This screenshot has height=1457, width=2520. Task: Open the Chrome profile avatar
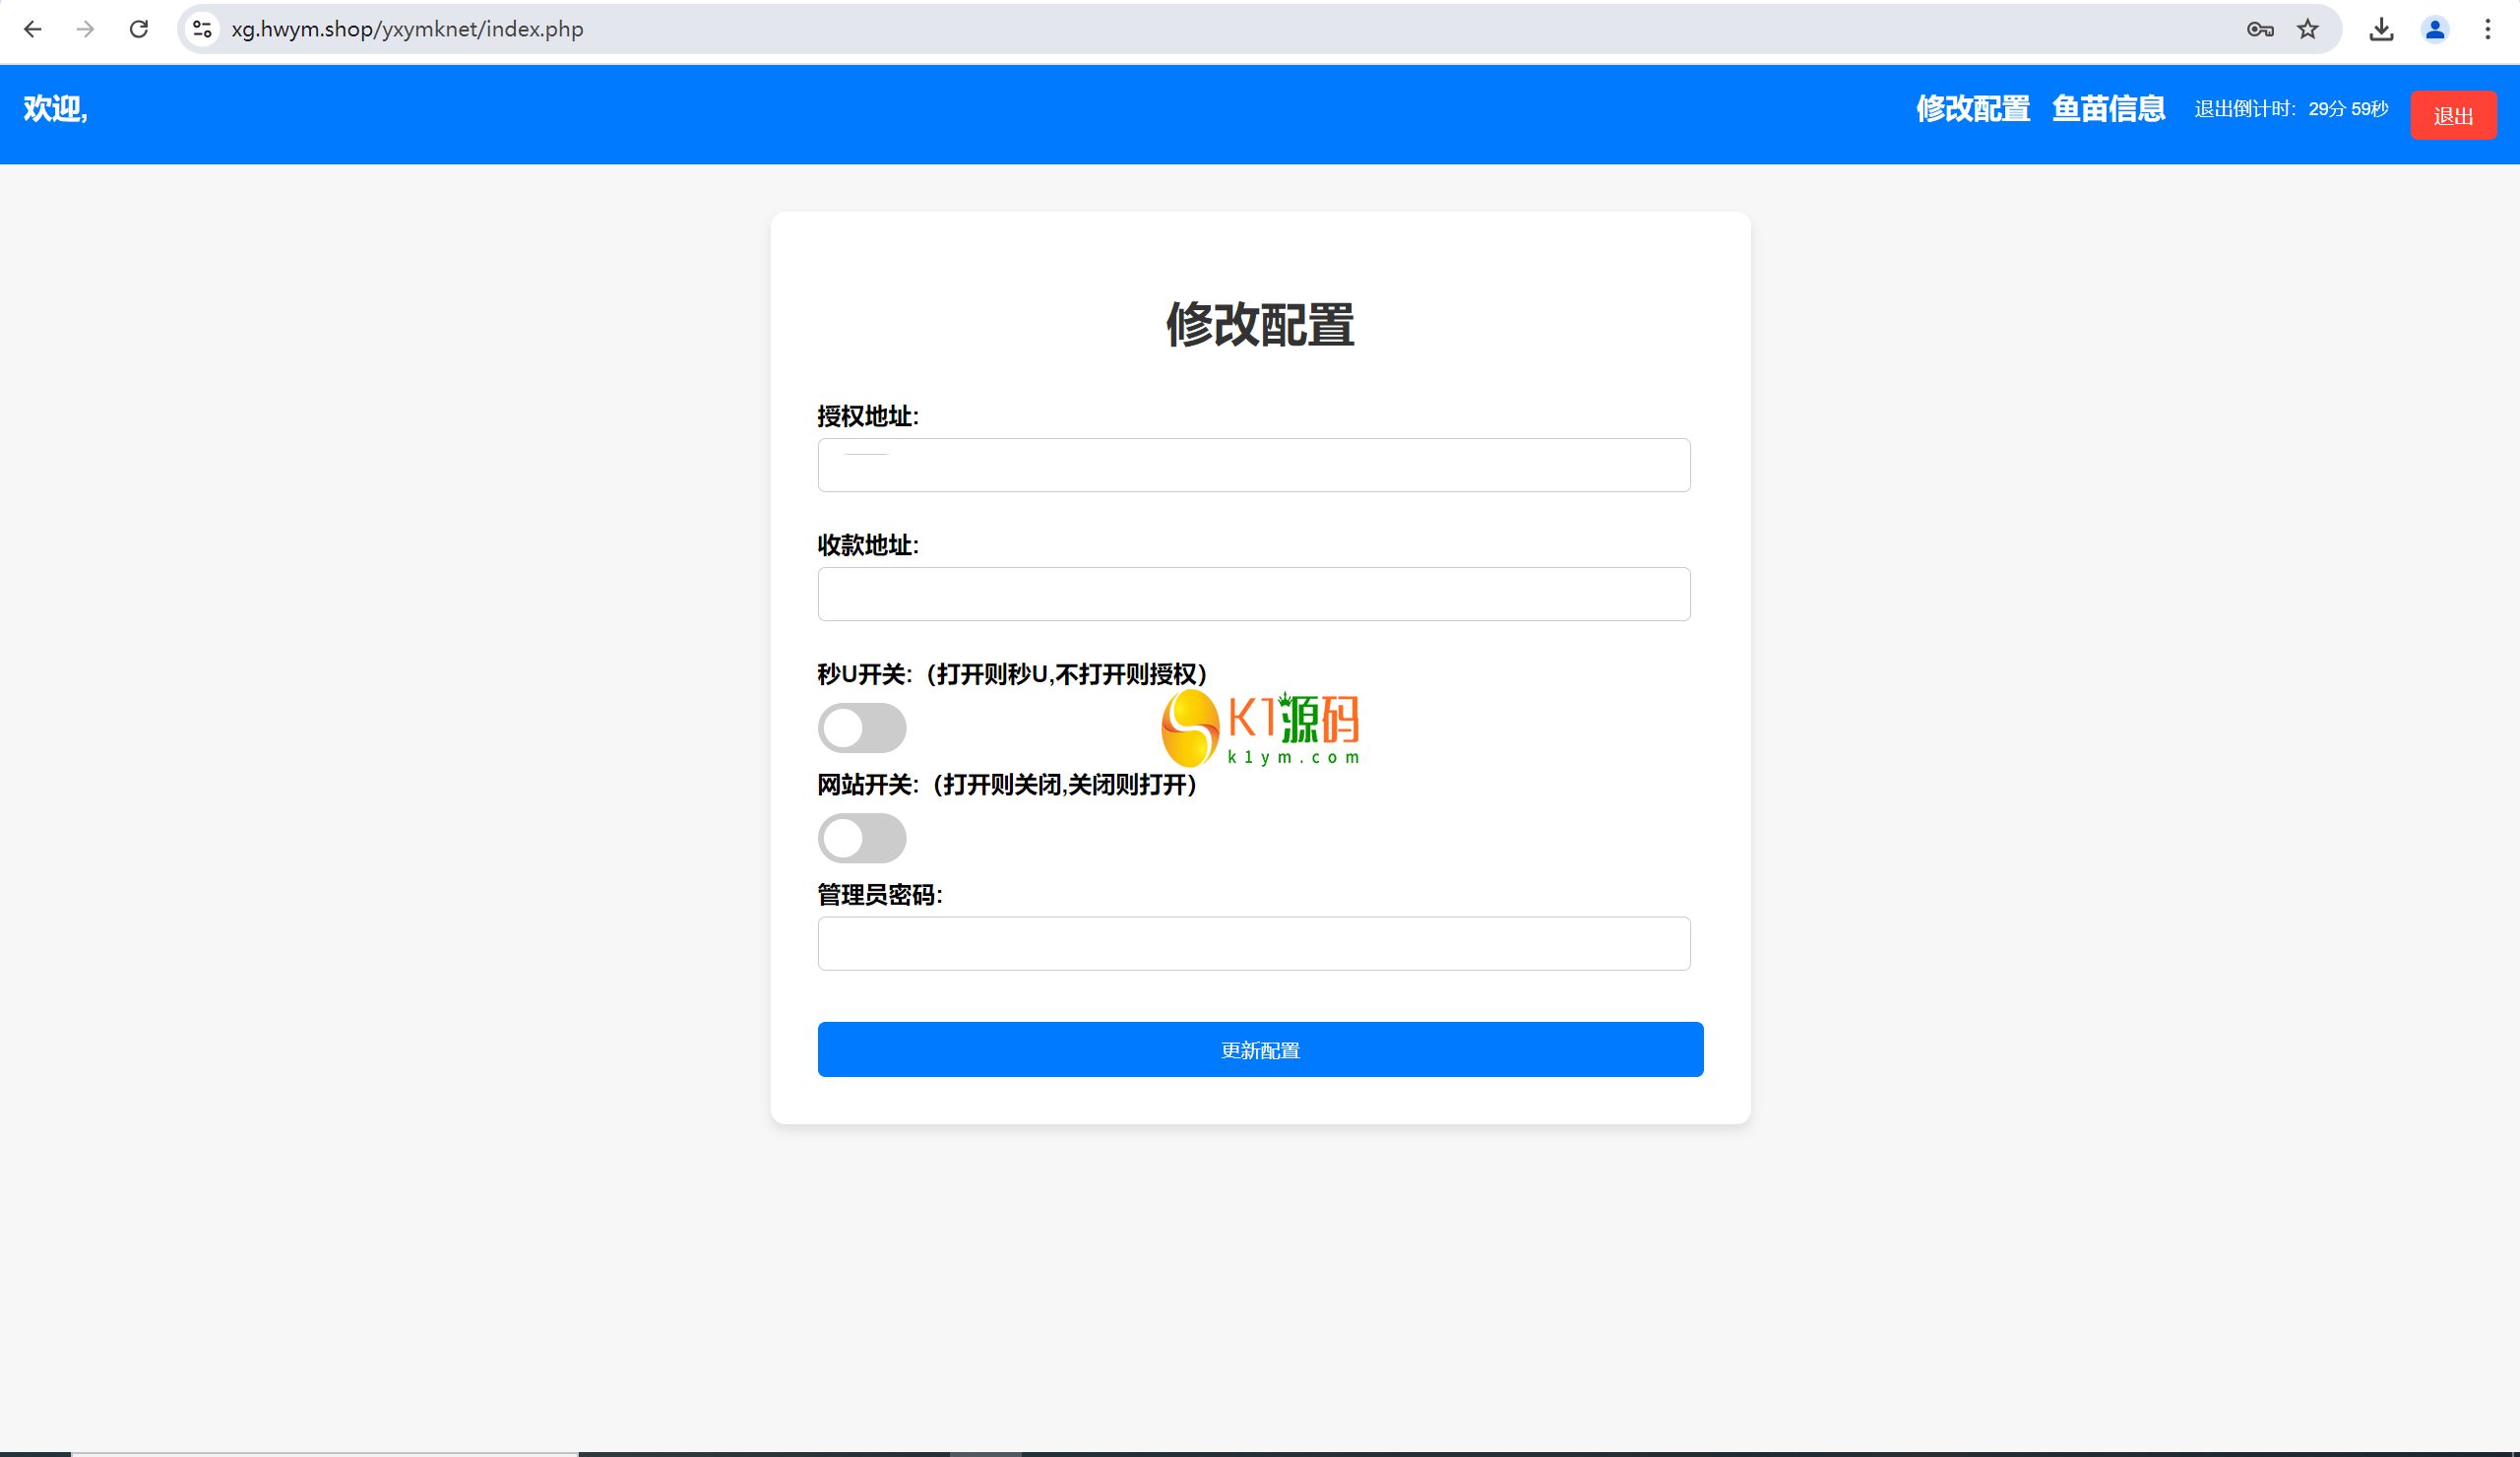click(x=2434, y=29)
